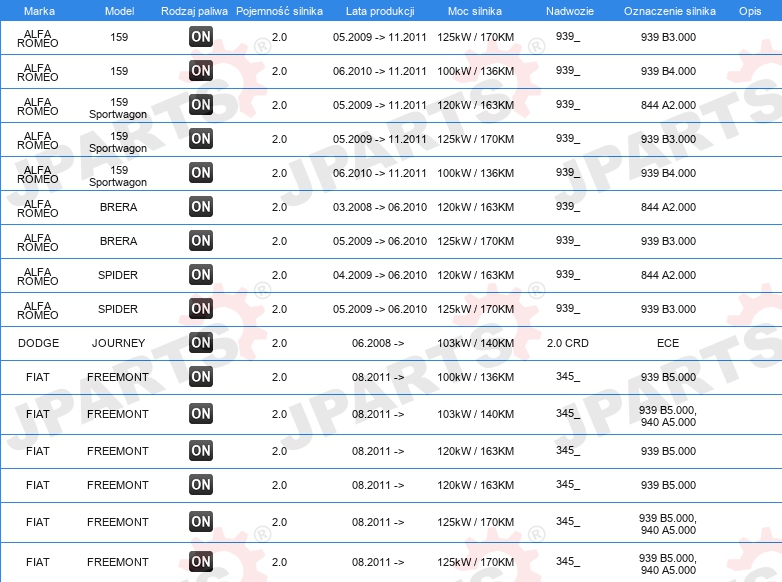Click engine code 'ECE'
Screen dimensions: 782x582
[668, 343]
